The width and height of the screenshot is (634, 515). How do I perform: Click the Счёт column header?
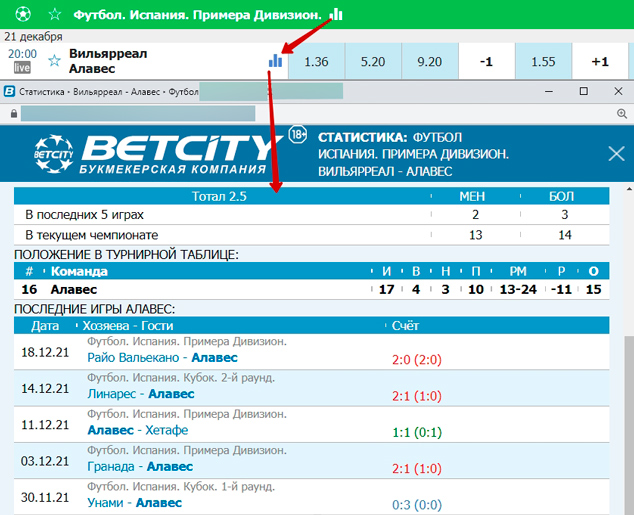coord(405,326)
